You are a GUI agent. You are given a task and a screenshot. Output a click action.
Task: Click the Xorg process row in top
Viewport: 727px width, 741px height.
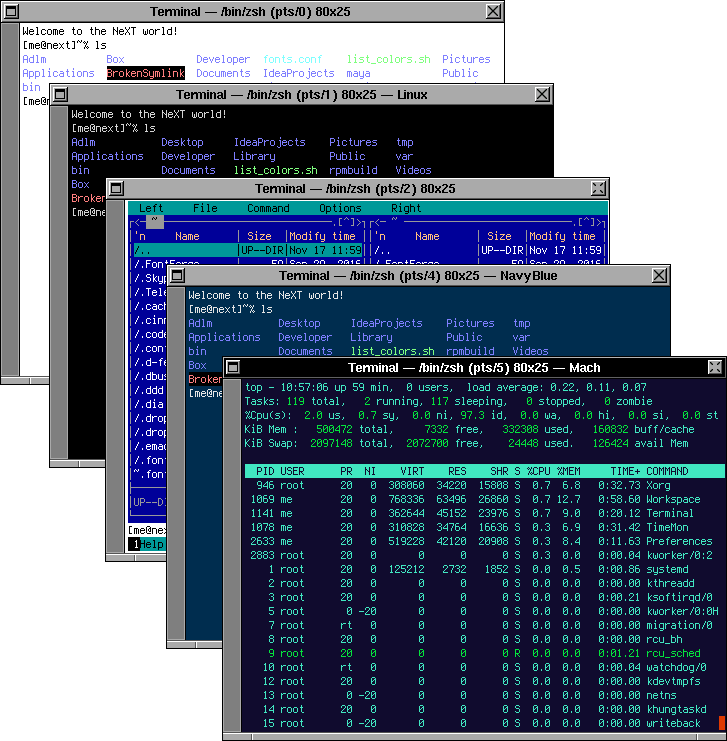point(485,485)
